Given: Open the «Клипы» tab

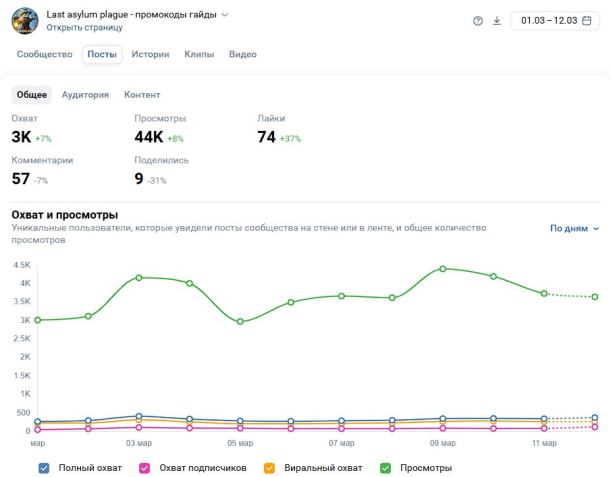Looking at the screenshot, I should [199, 54].
